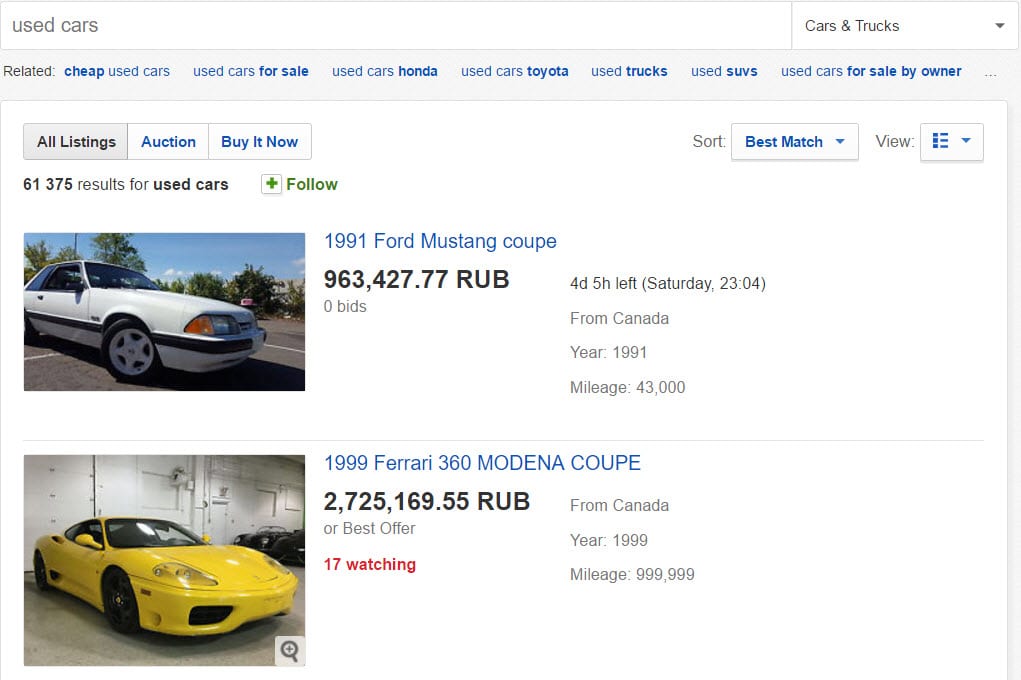Click the list view icon
This screenshot has height=680, width=1021.
940,141
